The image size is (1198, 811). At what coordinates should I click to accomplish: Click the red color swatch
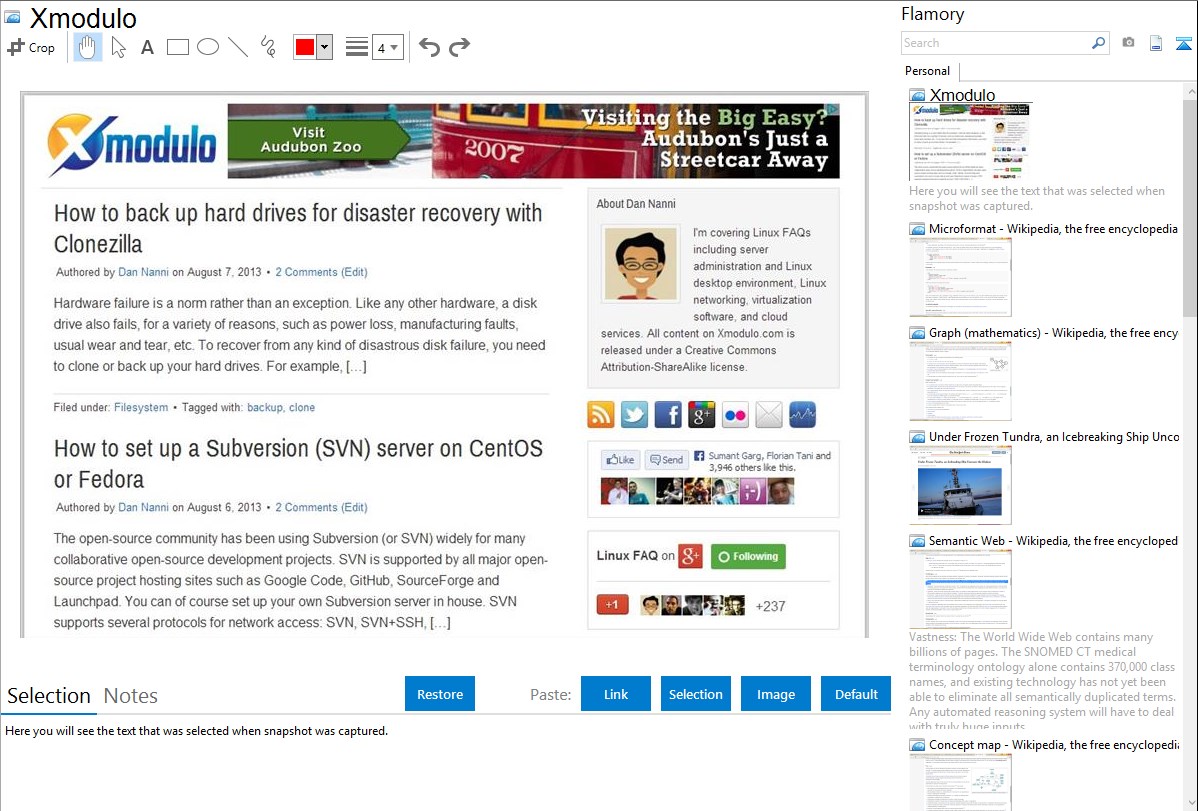tap(304, 47)
